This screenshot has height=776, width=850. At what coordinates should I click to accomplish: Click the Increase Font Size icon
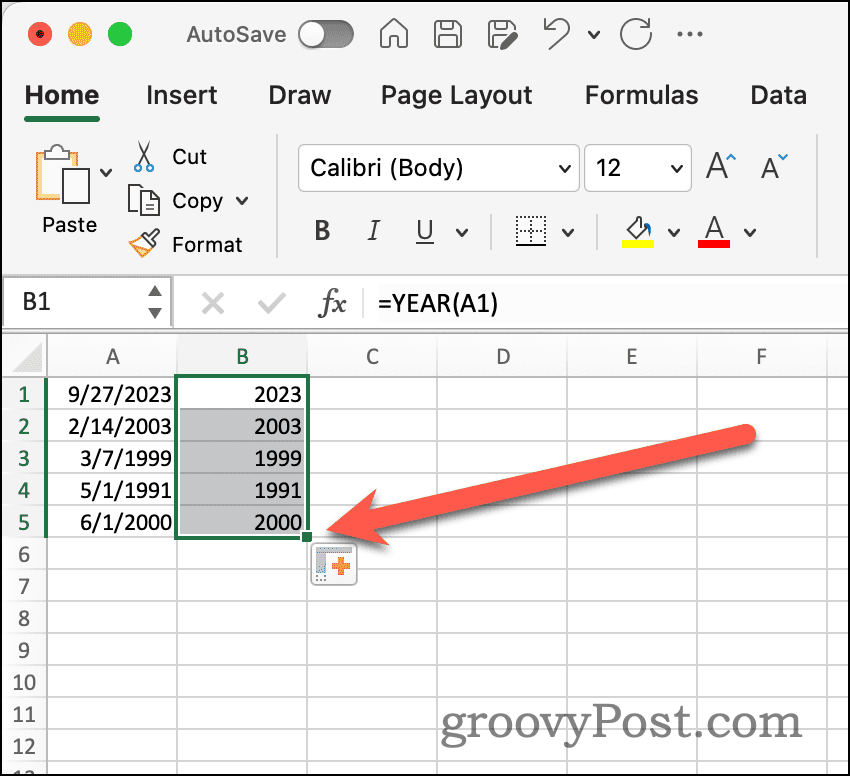click(721, 166)
